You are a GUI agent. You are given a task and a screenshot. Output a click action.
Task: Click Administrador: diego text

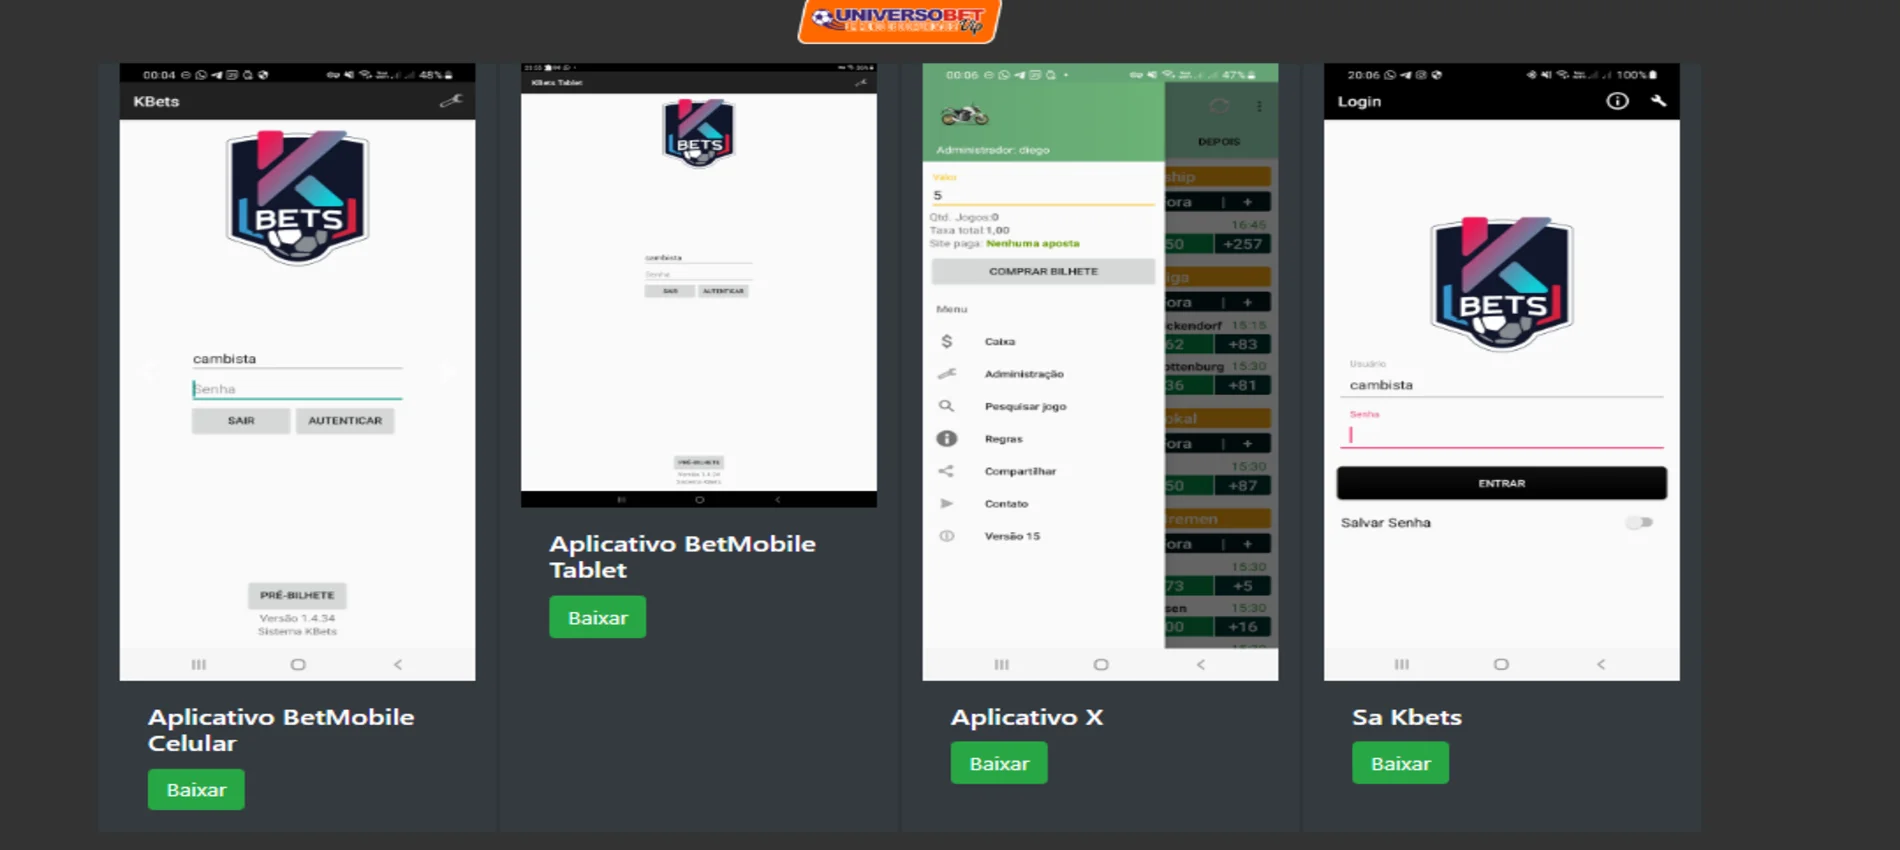point(993,150)
